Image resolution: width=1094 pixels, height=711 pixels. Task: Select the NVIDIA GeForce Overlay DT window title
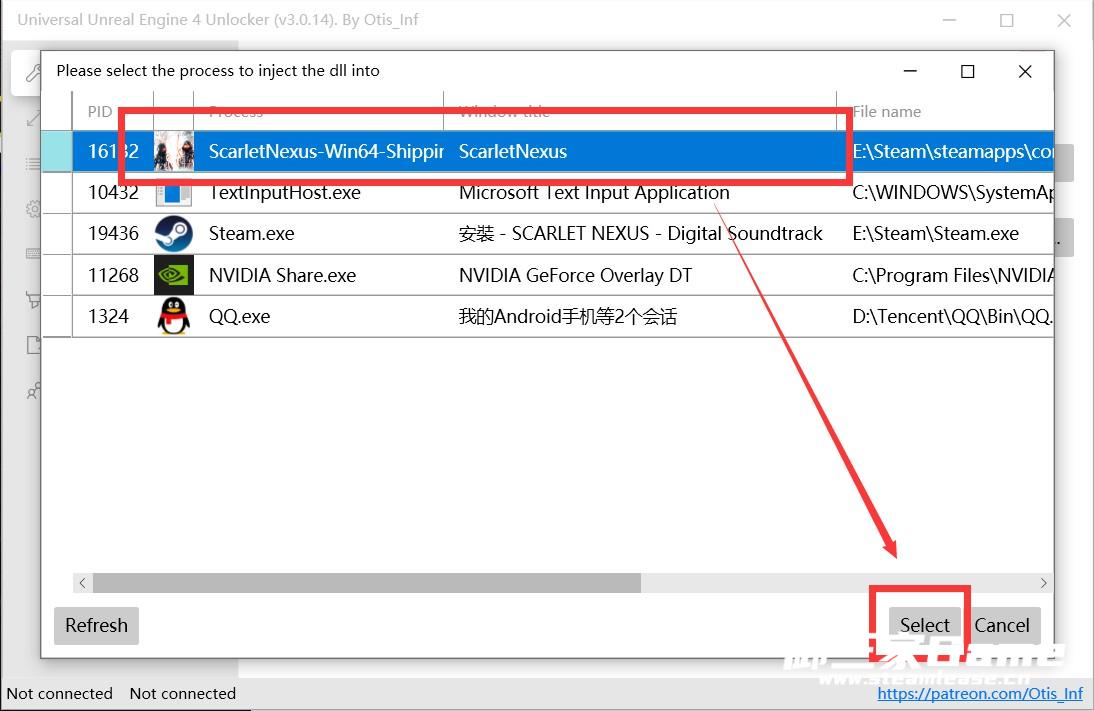(x=575, y=275)
